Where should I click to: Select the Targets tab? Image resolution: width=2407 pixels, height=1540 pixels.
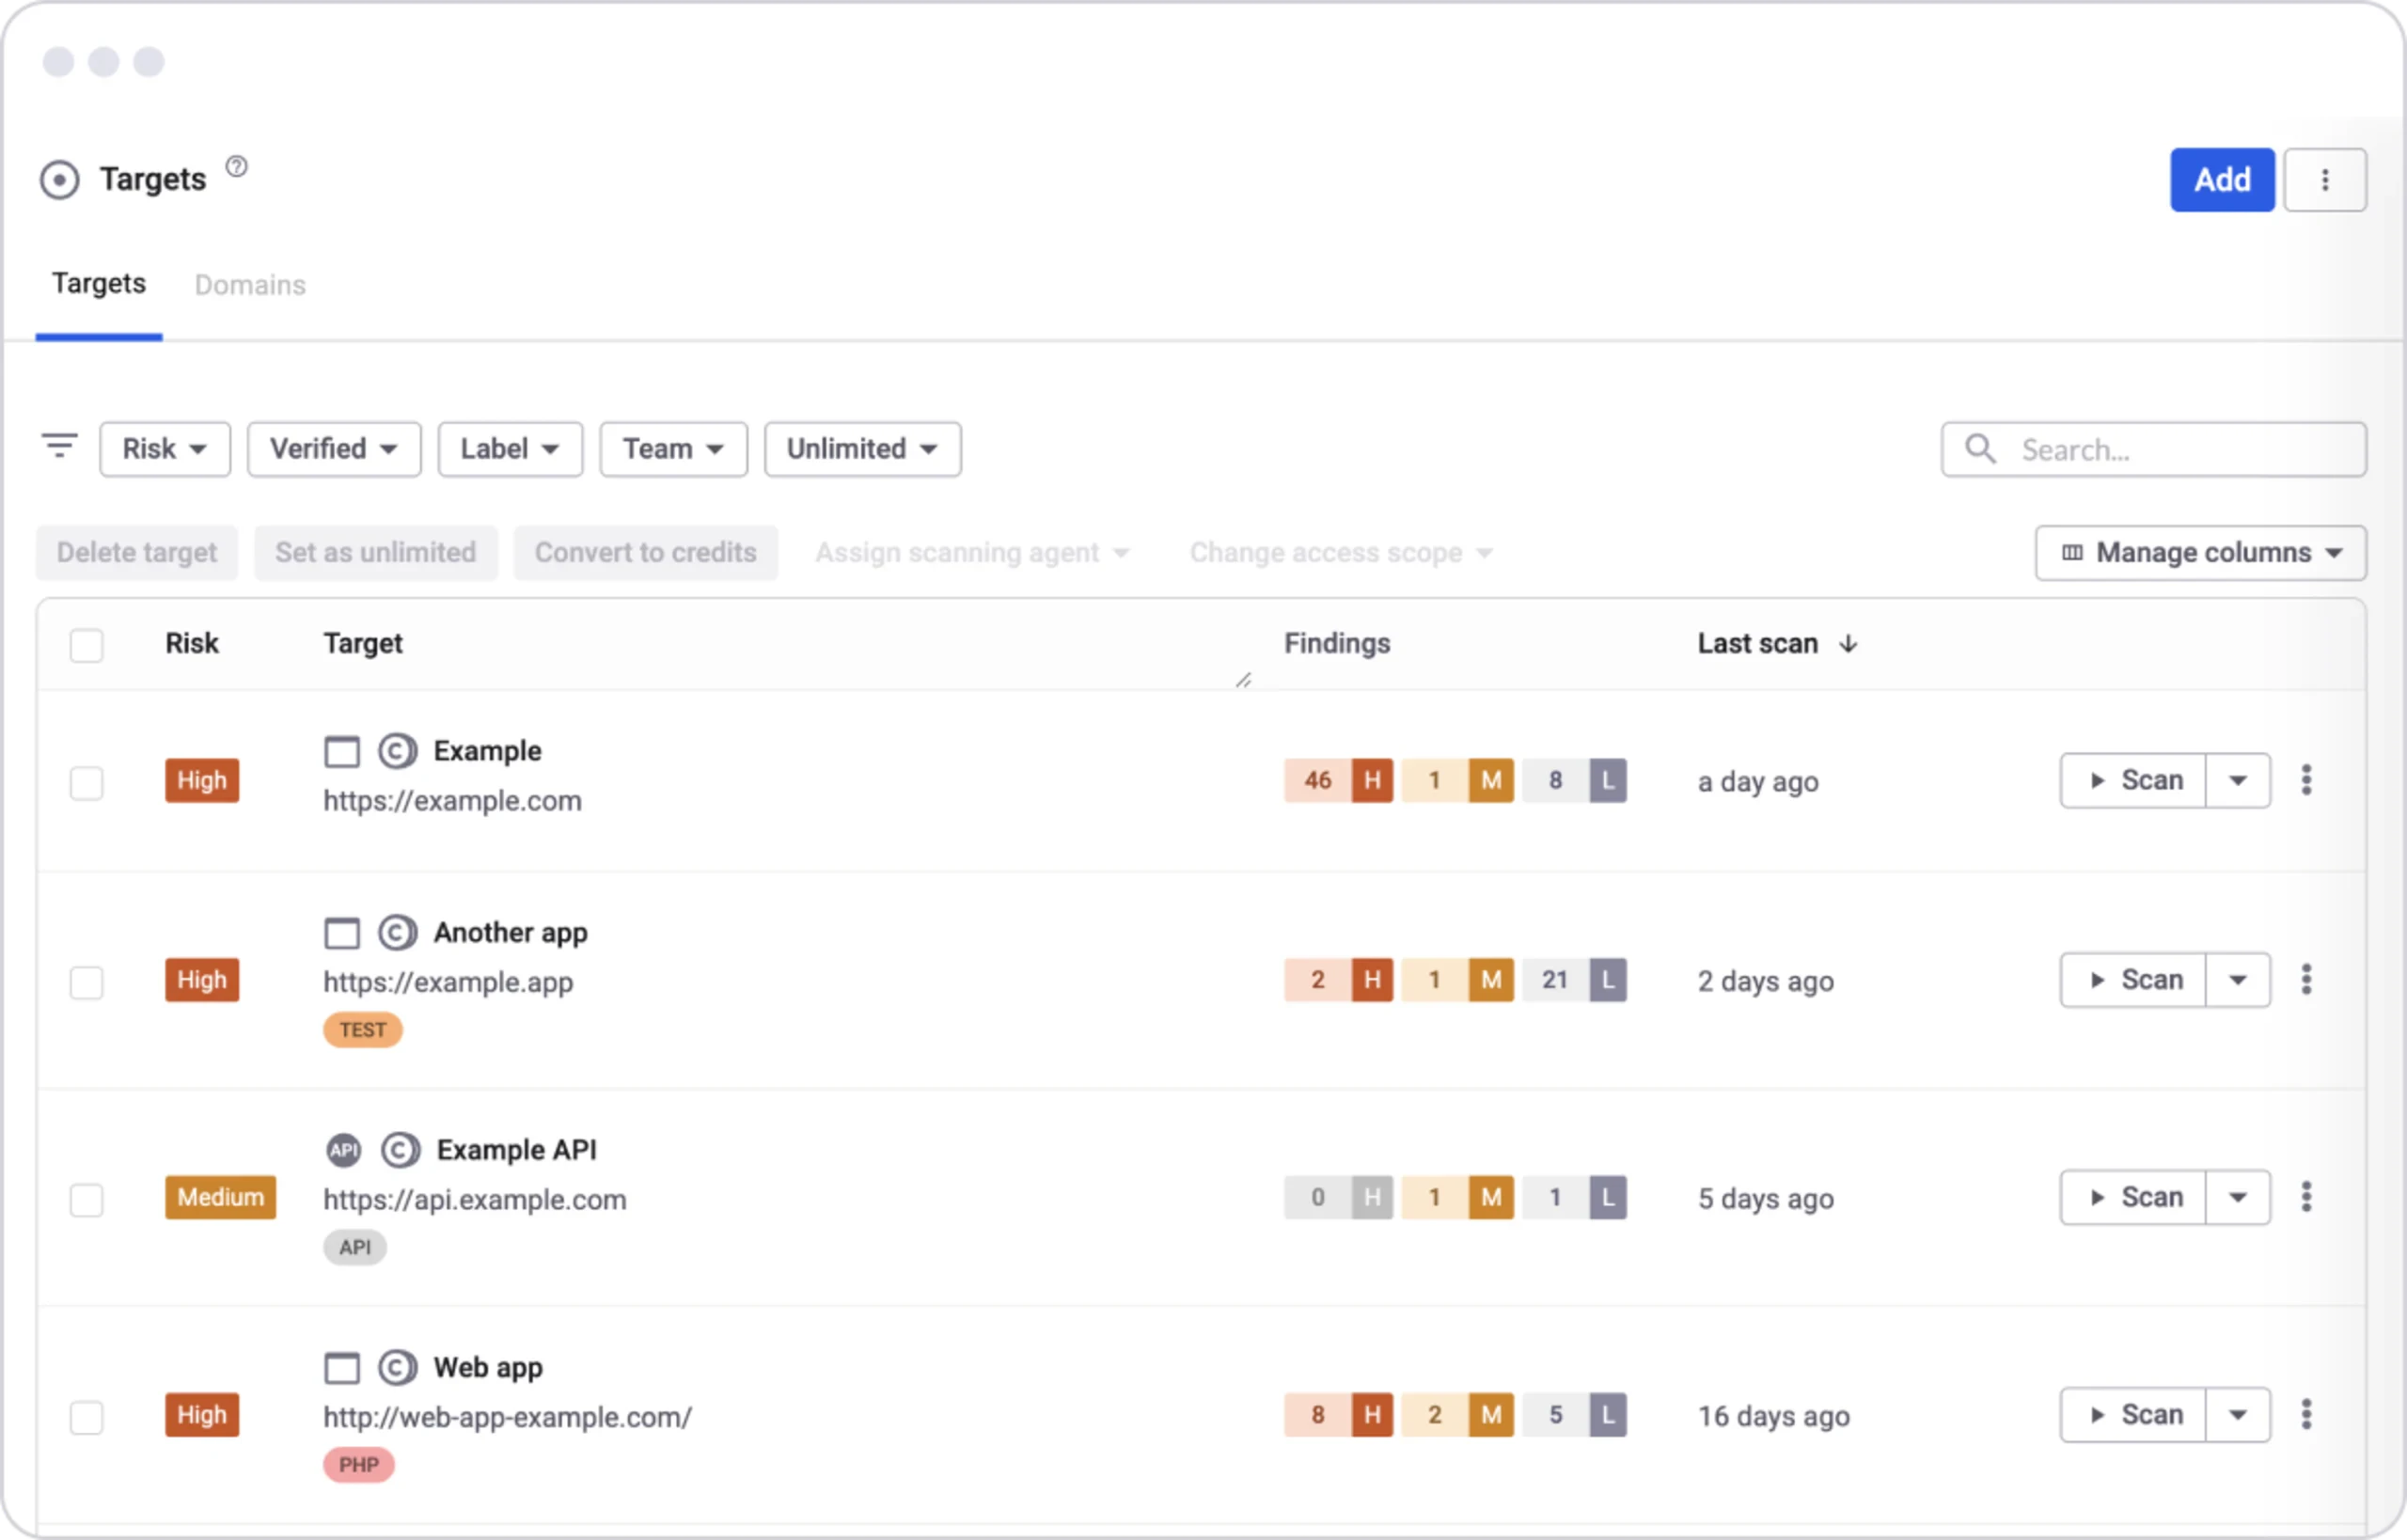(98, 285)
